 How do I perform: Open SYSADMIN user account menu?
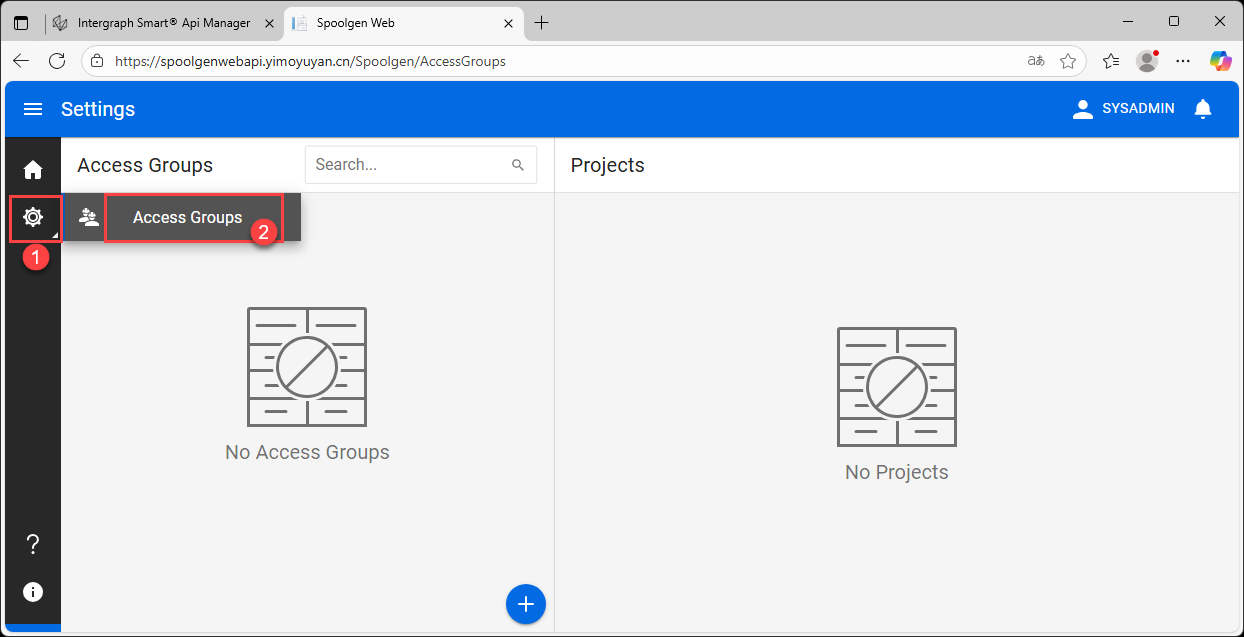click(1123, 109)
